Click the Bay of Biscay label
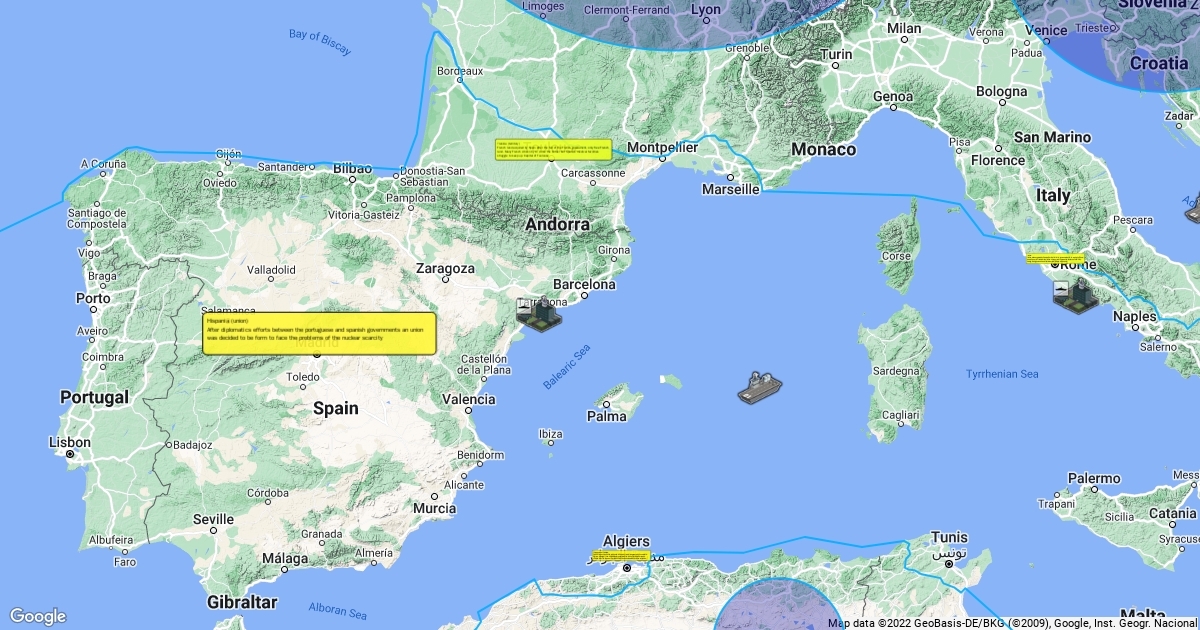Viewport: 1200px width, 630px height. 320,41
